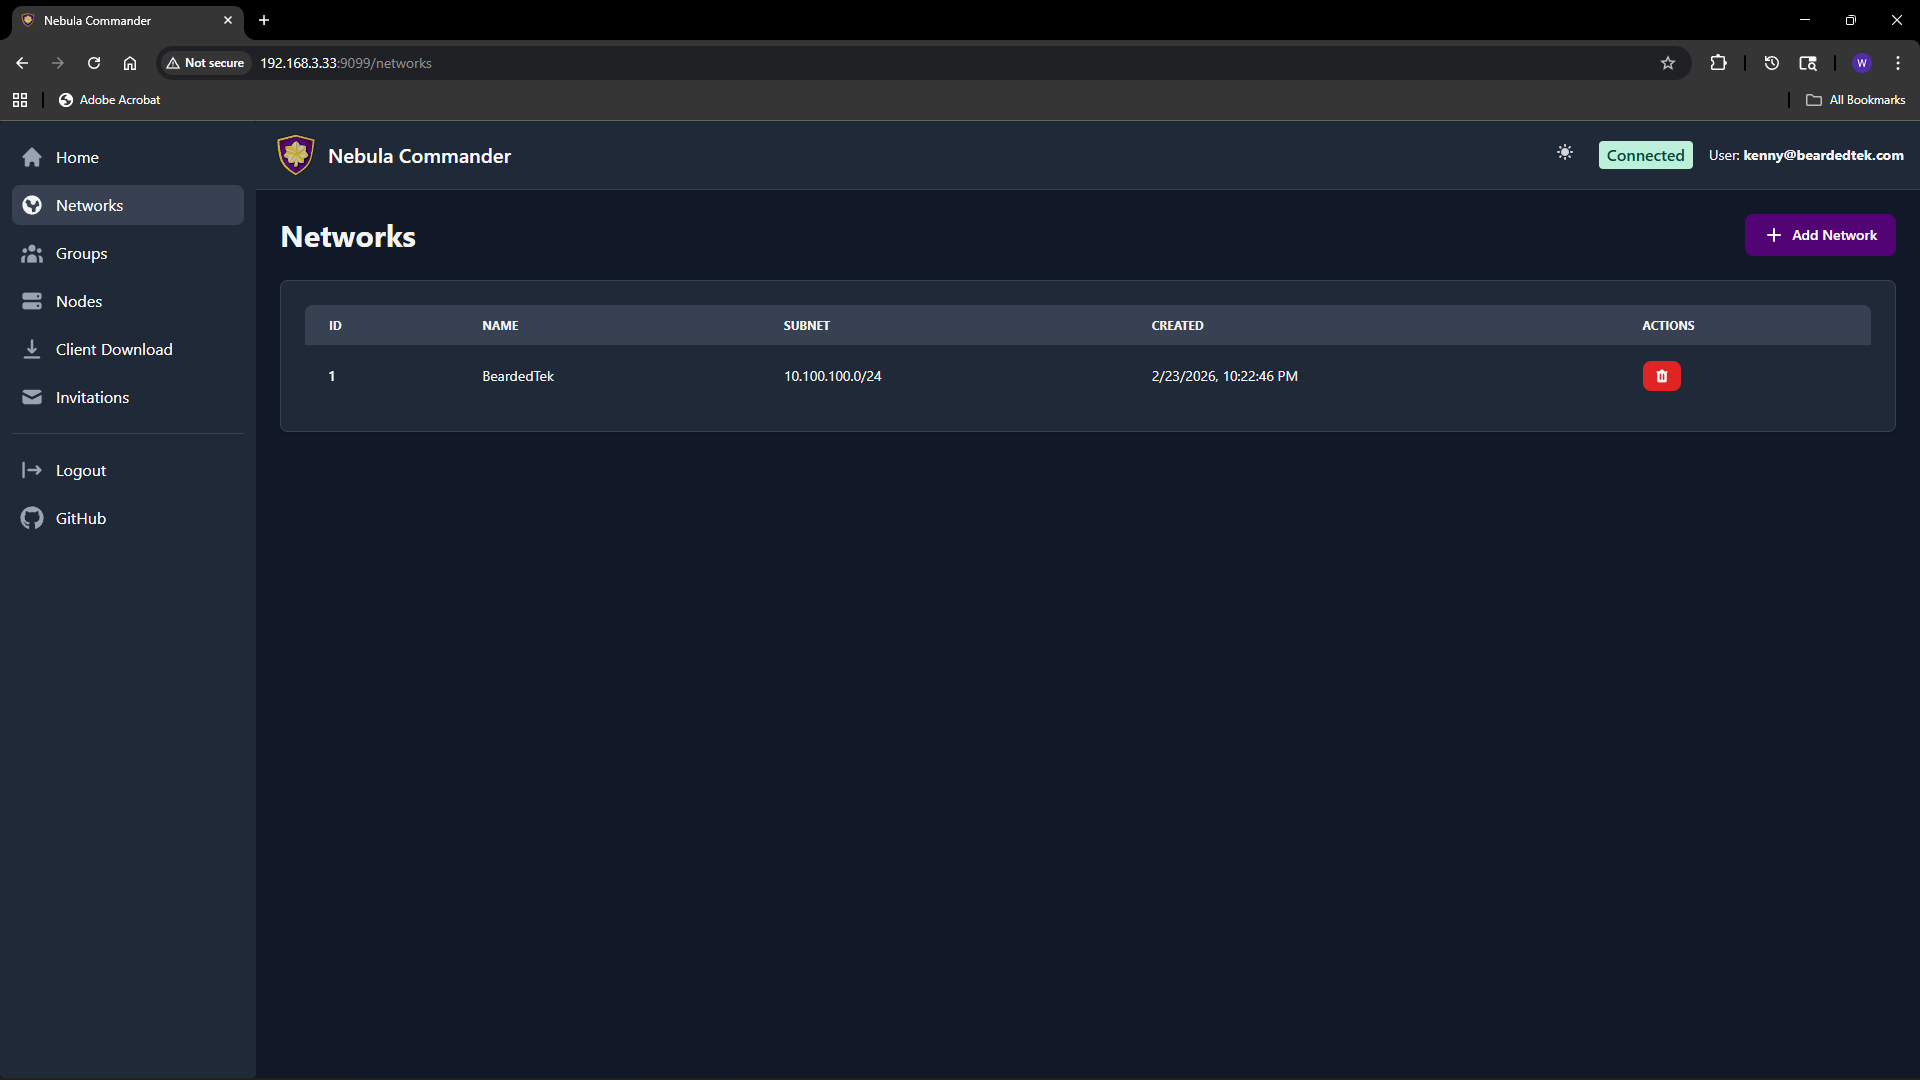Click the GitHub icon at sidebar bottom
The image size is (1920, 1080).
click(31, 518)
